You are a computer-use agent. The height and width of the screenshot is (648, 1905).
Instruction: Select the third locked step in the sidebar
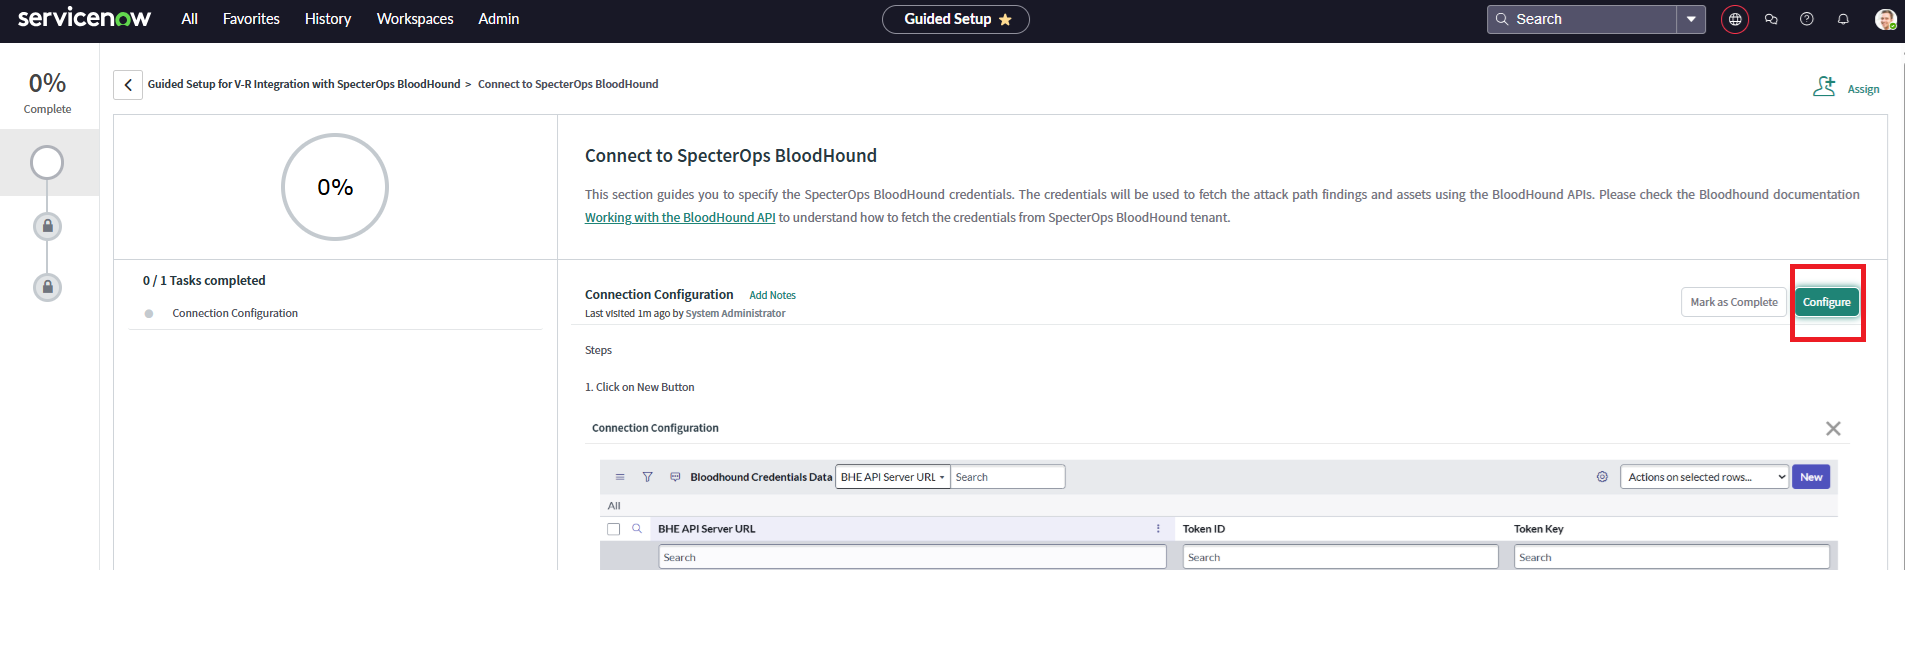(x=47, y=287)
